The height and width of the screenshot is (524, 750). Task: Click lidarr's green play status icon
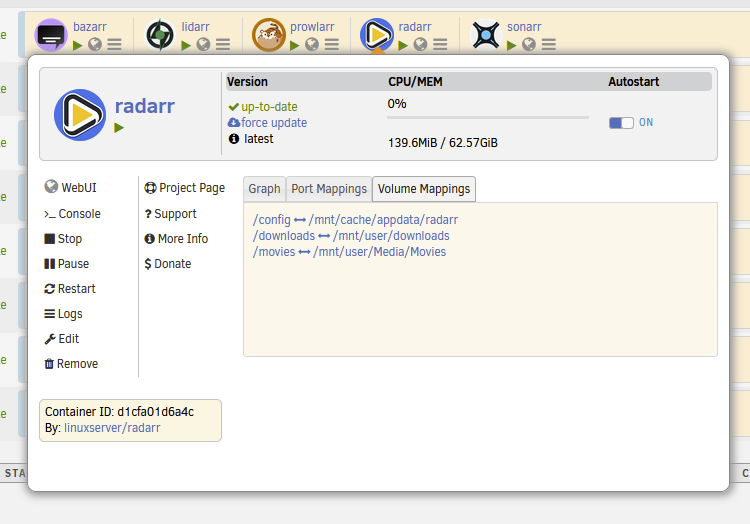point(186,45)
